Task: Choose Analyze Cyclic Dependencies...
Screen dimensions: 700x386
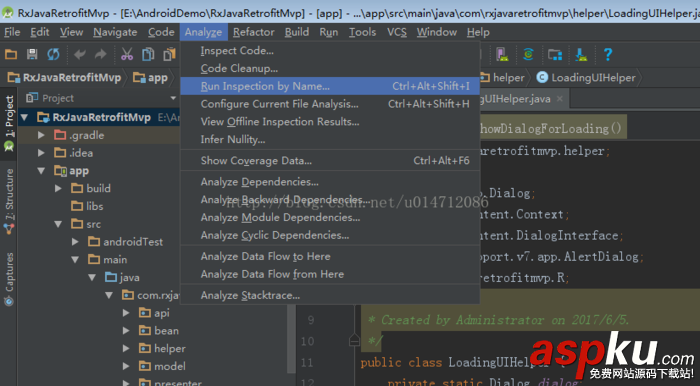Action: (330, 235)
